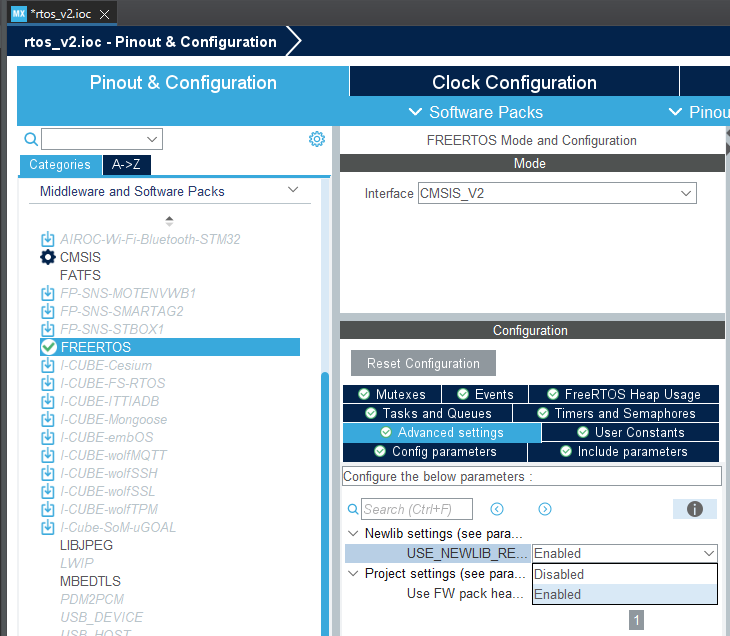Click the search magnifier icon above Categories
This screenshot has width=730, height=636.
pos(31,139)
